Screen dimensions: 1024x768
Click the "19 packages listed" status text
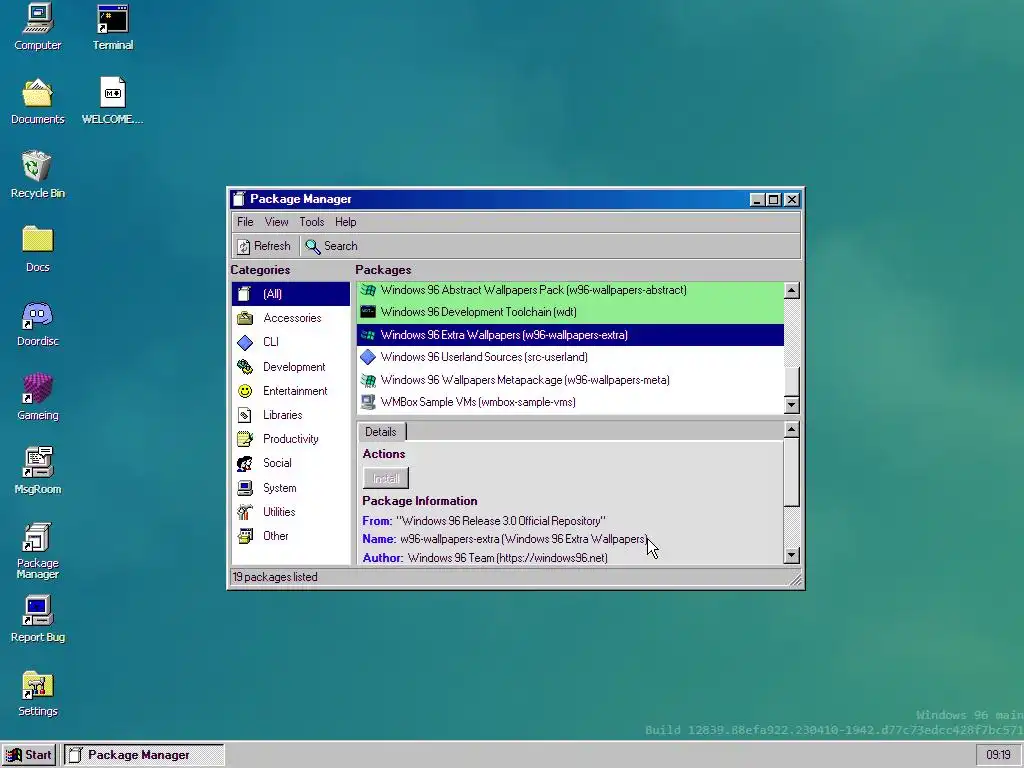click(275, 577)
